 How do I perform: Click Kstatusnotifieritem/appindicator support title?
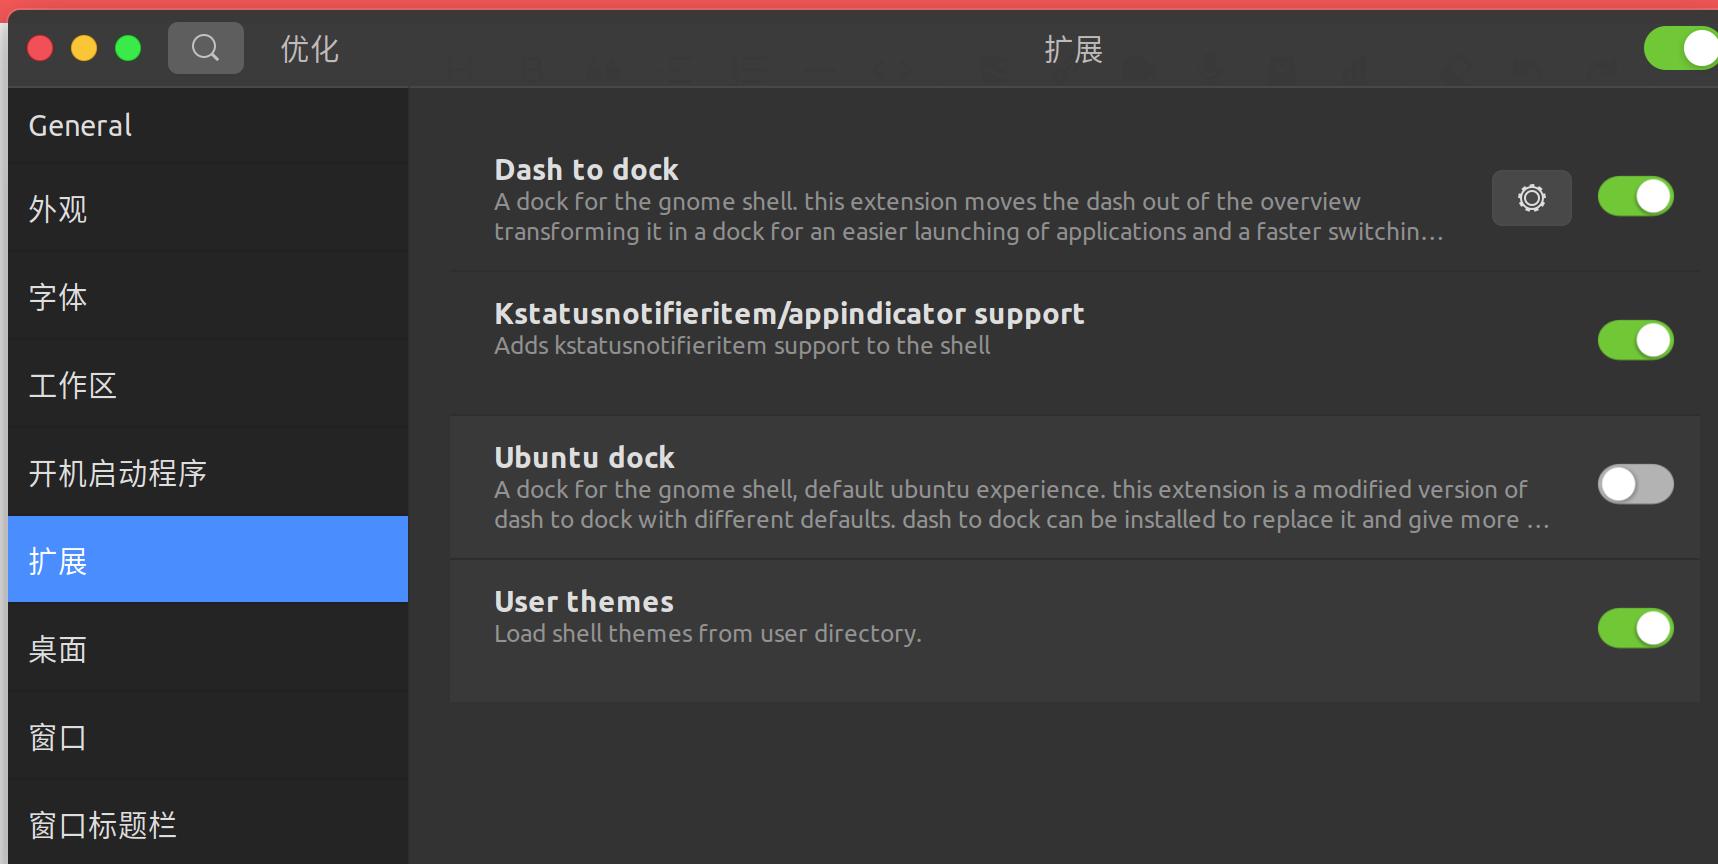pos(789,314)
